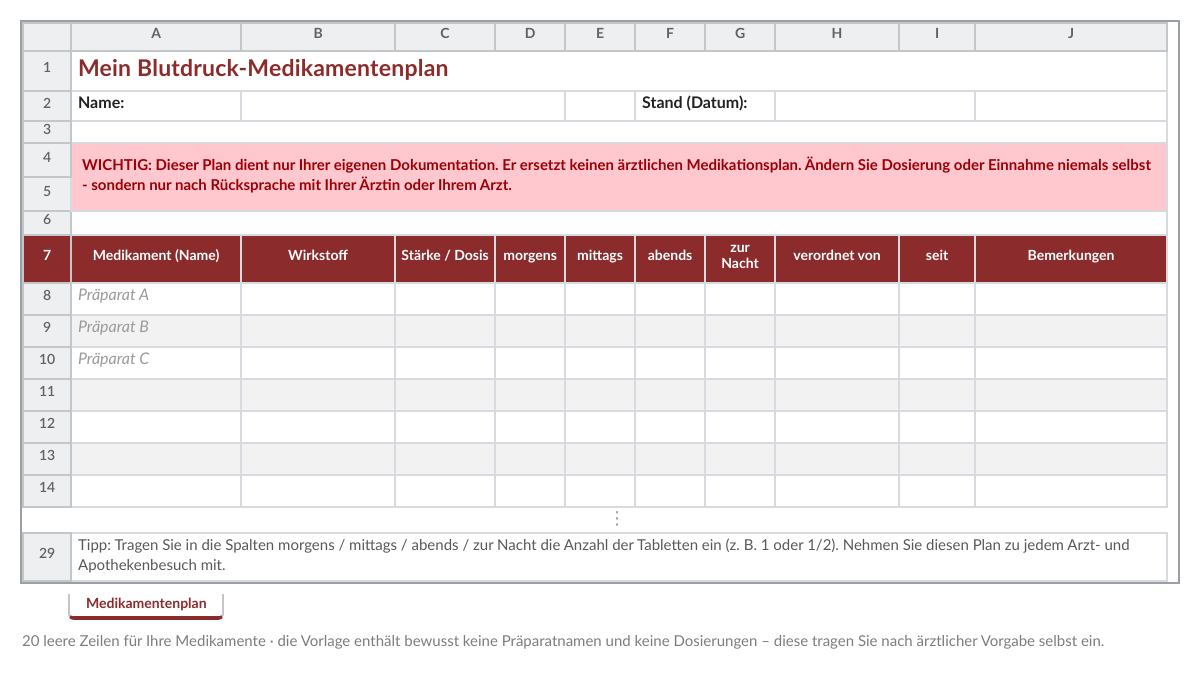Viewport: 1200px width, 674px height.
Task: Click the 'Tipp: Tragen Sie in die Spalten' note
Action: pyautogui.click(x=619, y=555)
